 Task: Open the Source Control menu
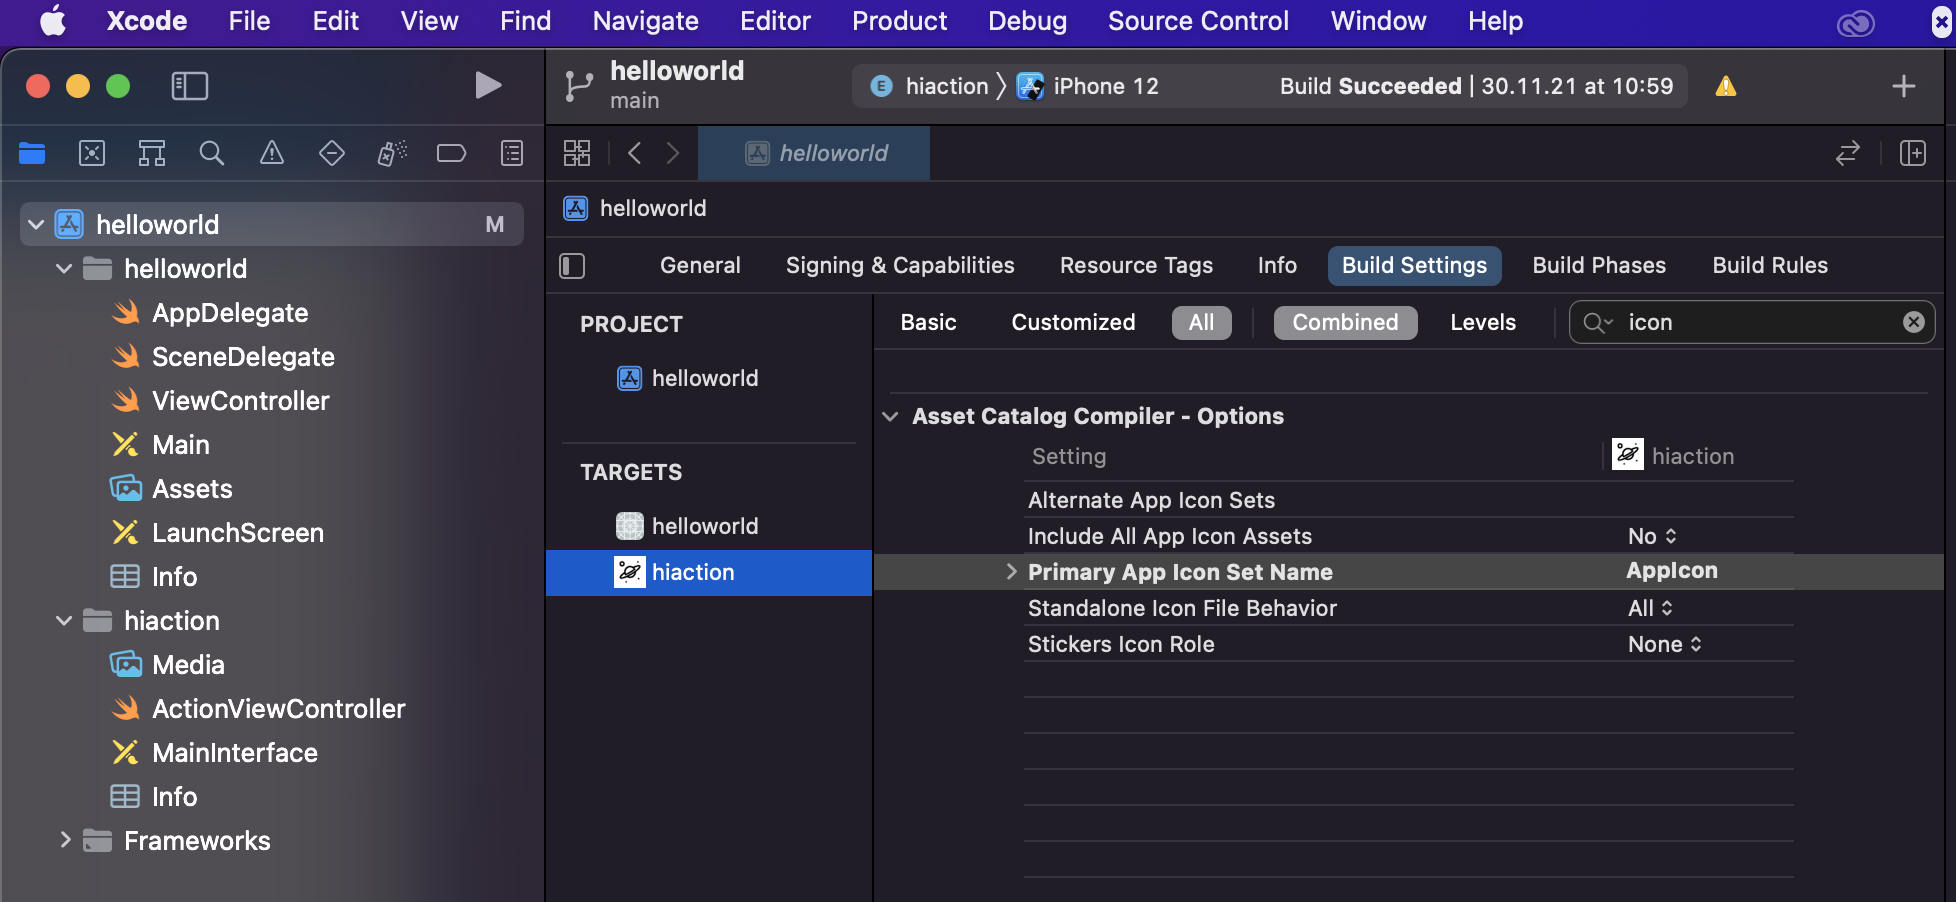point(1198,21)
